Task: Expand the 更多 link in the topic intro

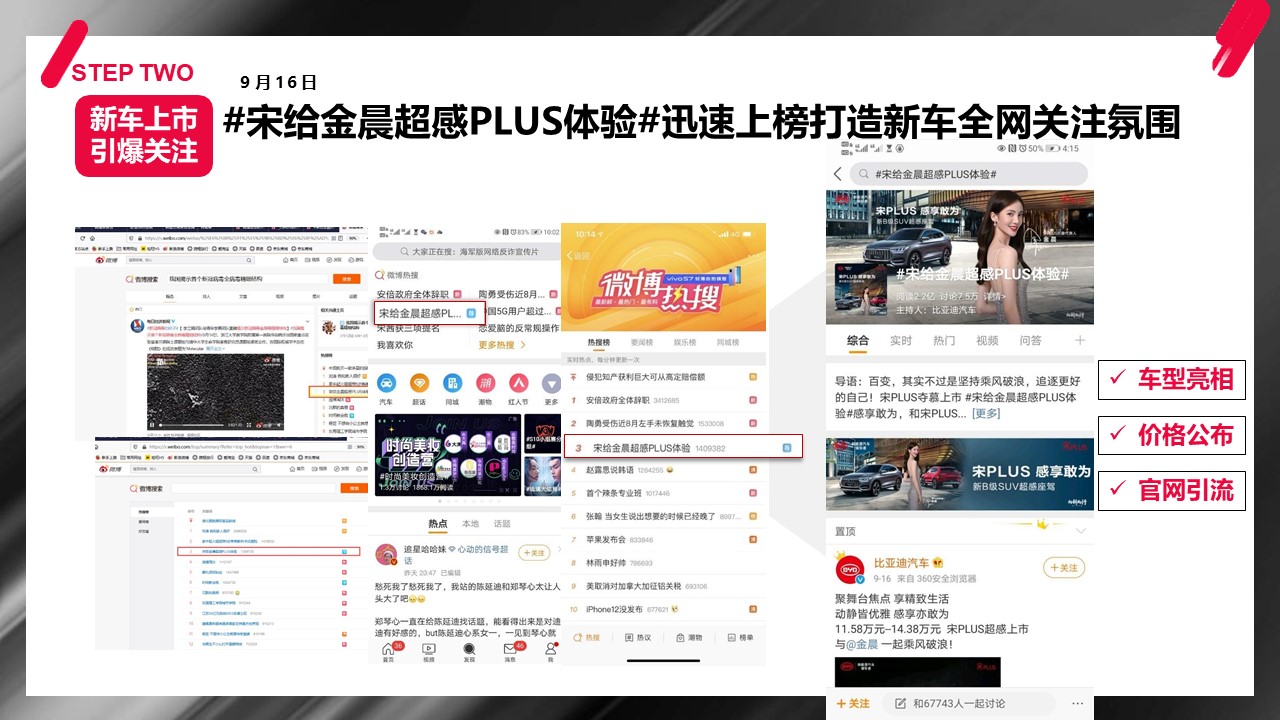Action: 986,414
